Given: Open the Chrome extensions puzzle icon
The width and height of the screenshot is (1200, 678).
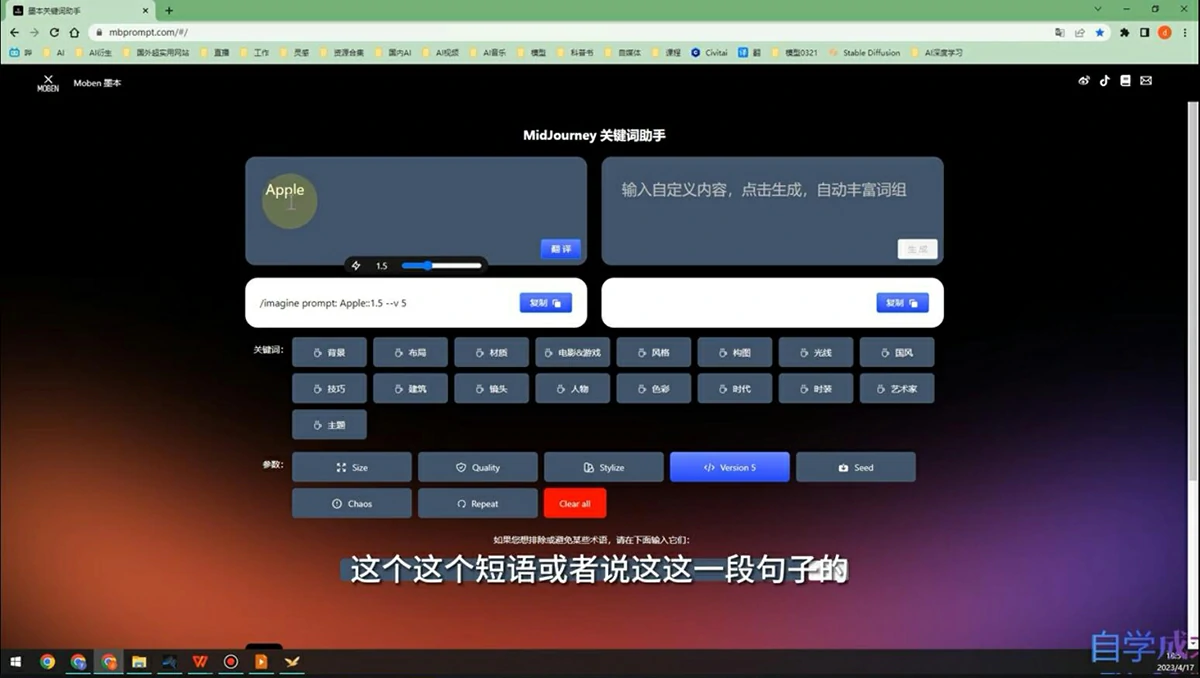Looking at the screenshot, I should (1125, 32).
